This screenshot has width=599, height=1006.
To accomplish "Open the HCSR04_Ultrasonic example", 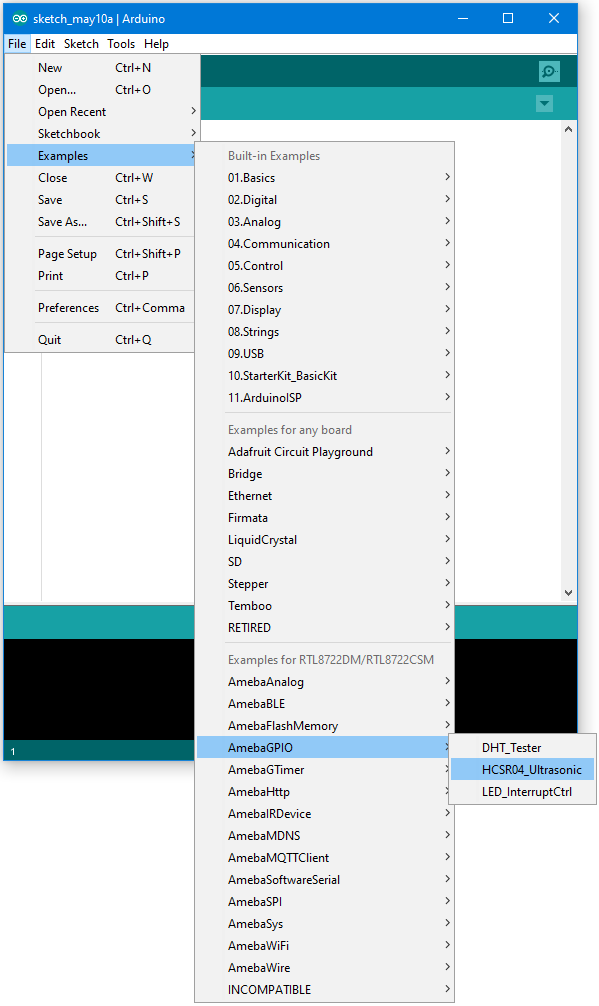I will click(x=523, y=770).
